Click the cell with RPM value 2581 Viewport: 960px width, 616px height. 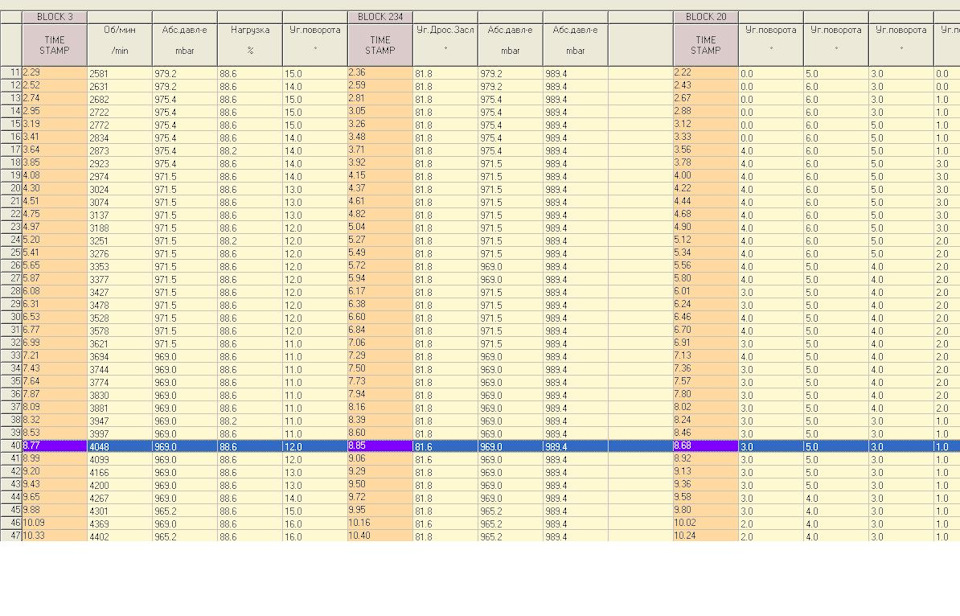120,73
